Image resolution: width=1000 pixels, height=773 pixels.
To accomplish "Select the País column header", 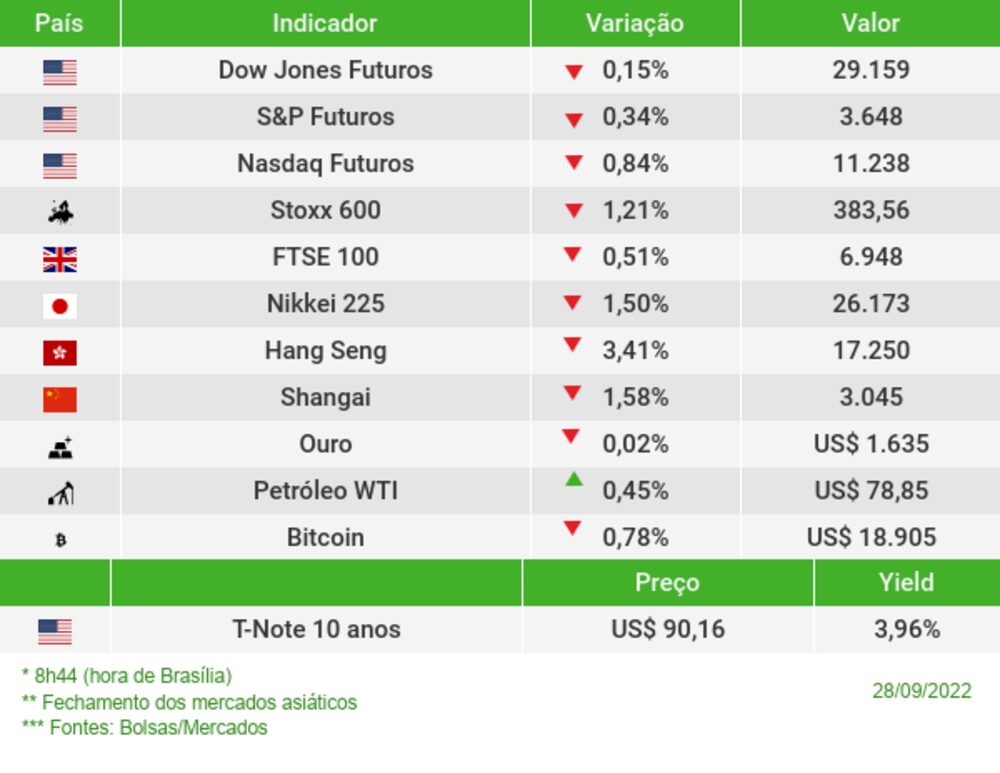I will click(59, 23).
